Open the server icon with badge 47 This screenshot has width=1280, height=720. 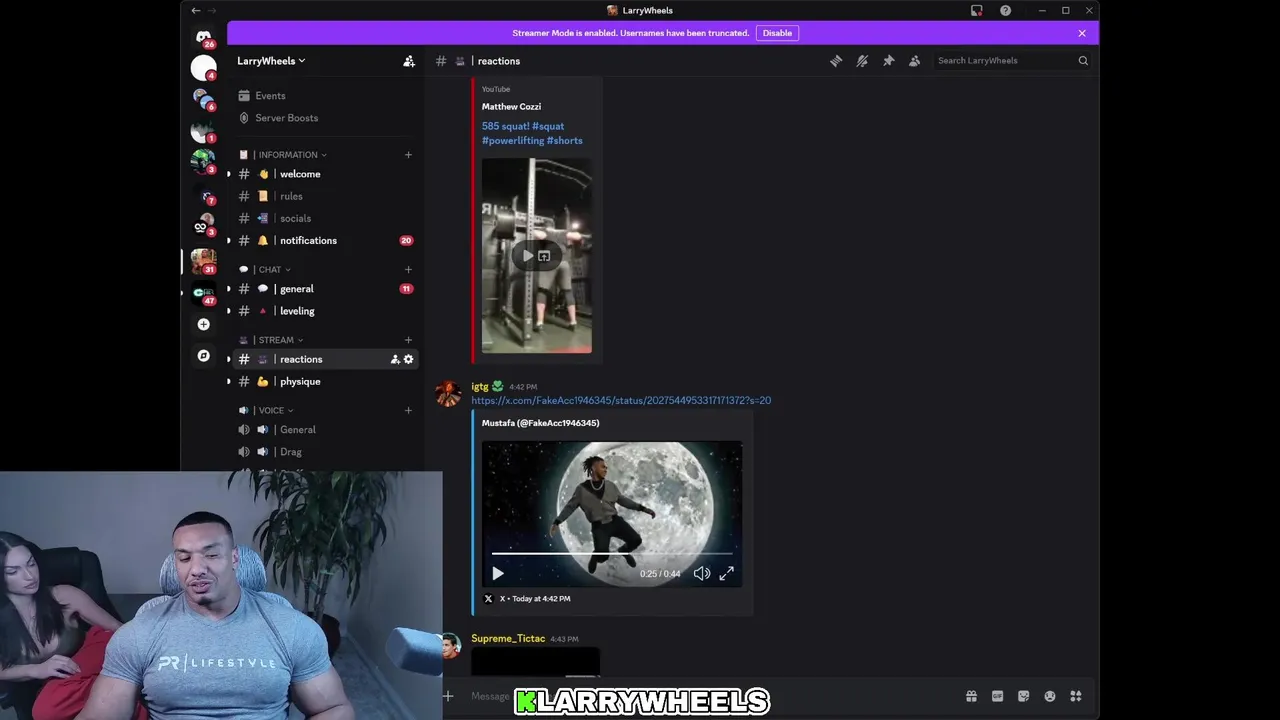tap(203, 293)
